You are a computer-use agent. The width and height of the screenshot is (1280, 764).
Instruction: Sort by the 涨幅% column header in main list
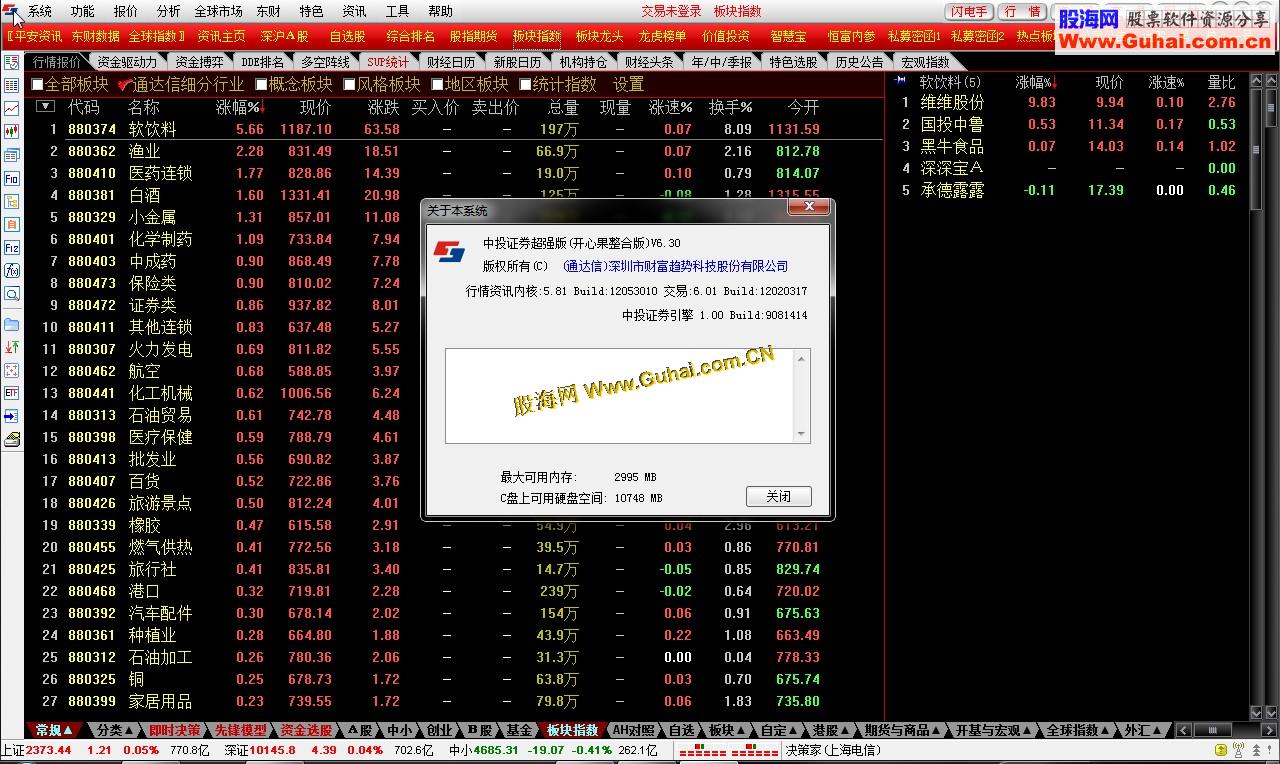tap(238, 106)
